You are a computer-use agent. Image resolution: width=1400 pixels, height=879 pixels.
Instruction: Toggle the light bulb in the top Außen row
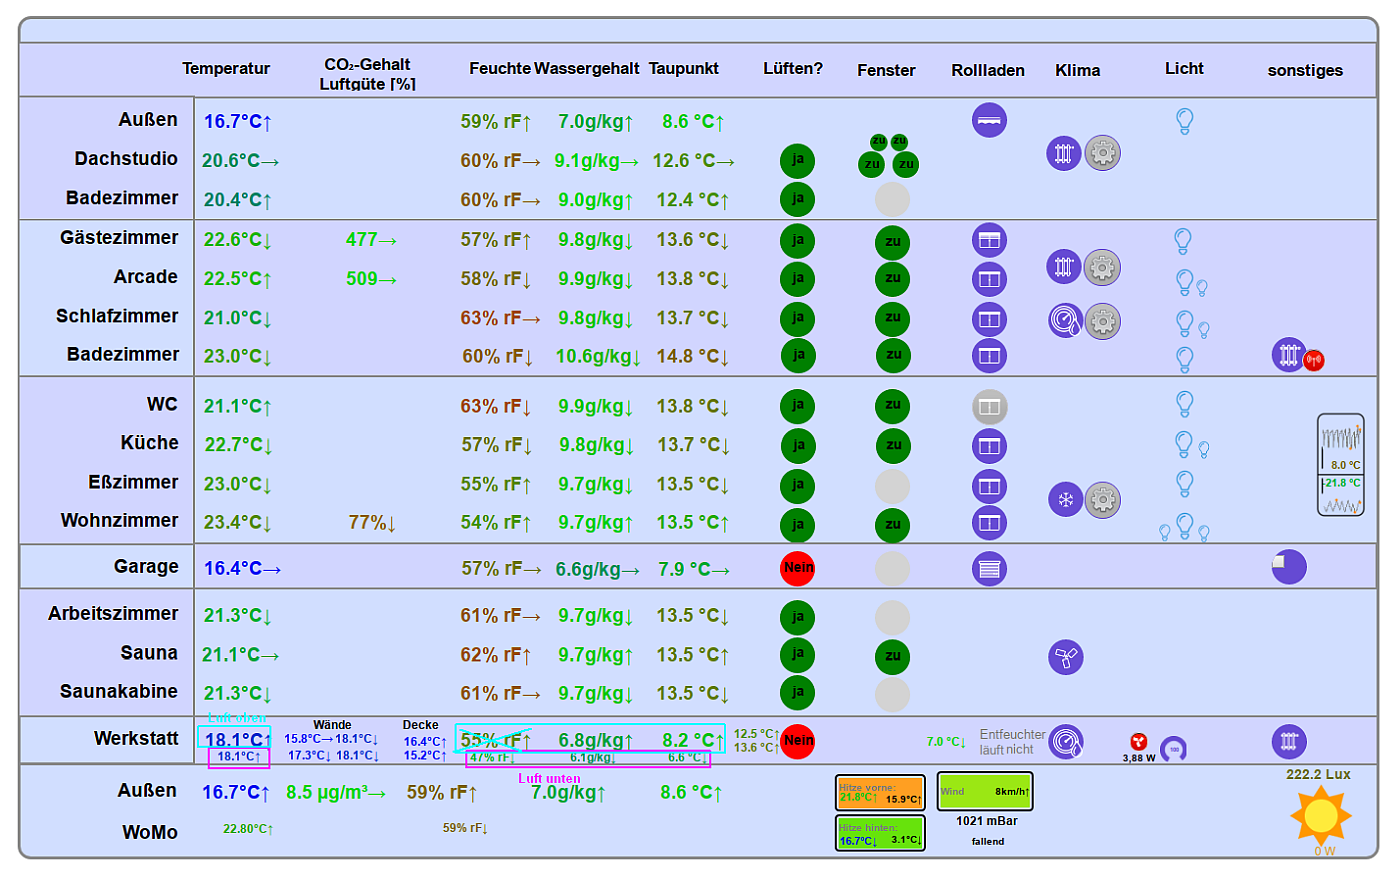tap(1184, 121)
